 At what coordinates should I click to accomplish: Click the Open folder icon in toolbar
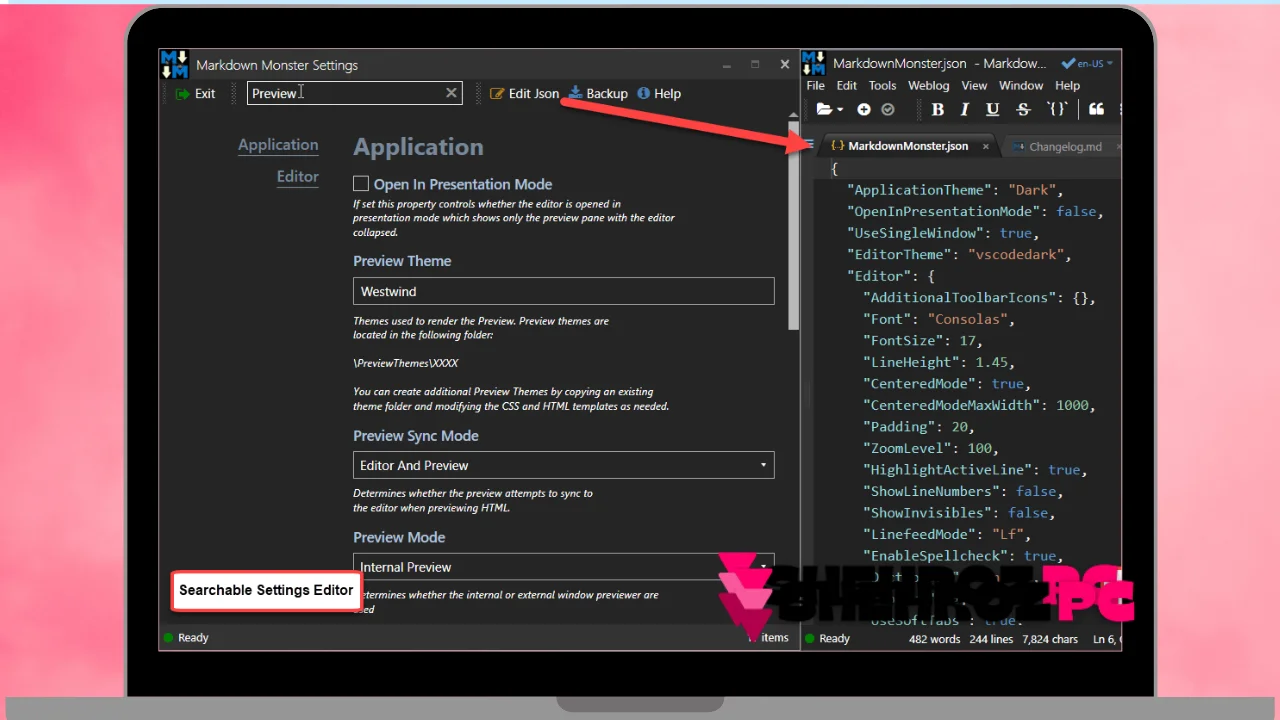(824, 110)
